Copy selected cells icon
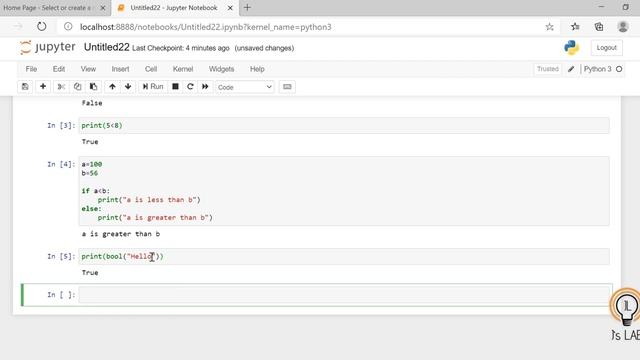This screenshot has height=360, width=640. (77, 87)
